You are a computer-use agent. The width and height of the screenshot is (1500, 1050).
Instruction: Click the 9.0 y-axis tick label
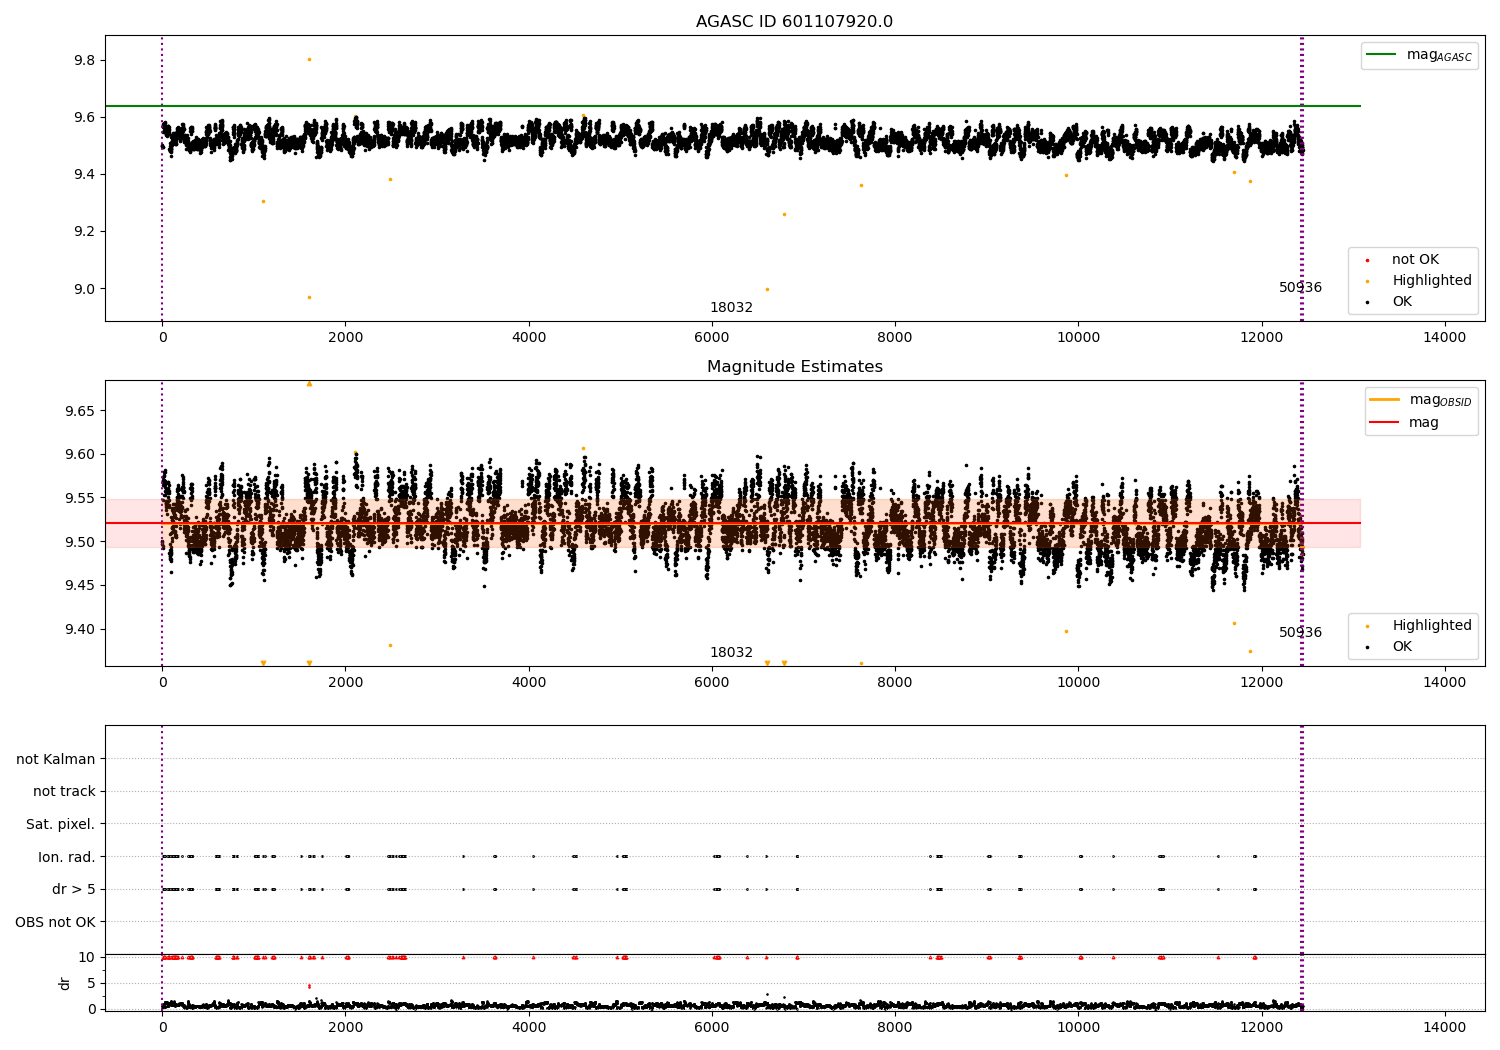(x=84, y=289)
